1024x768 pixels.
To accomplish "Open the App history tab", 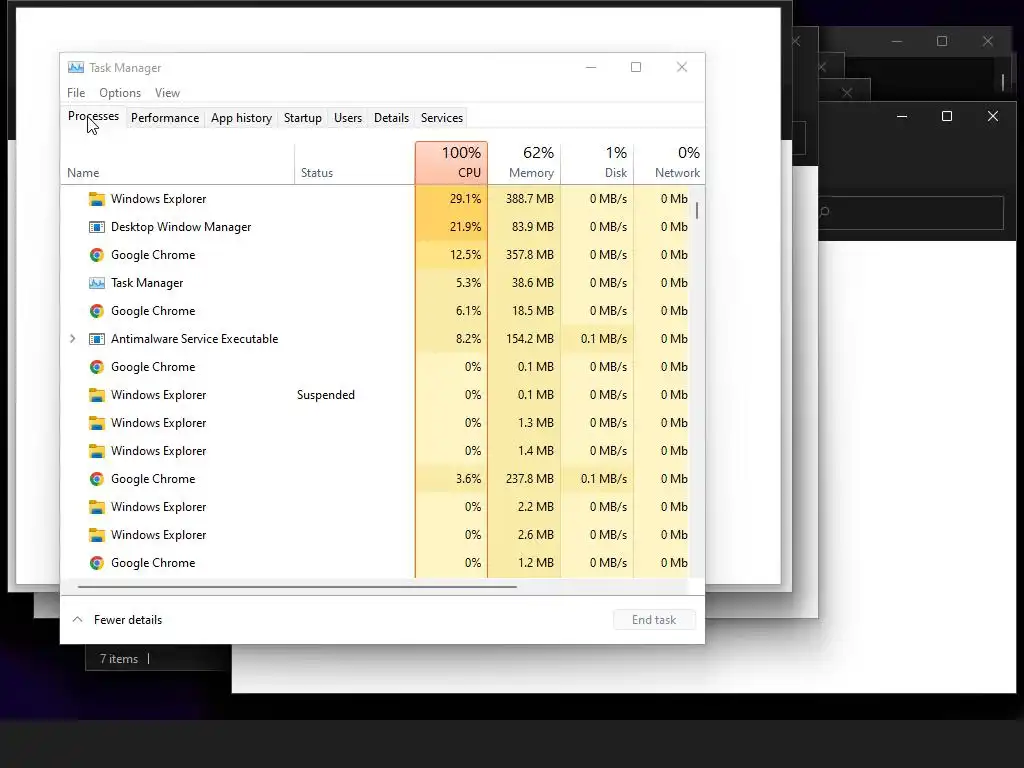I will click(241, 118).
